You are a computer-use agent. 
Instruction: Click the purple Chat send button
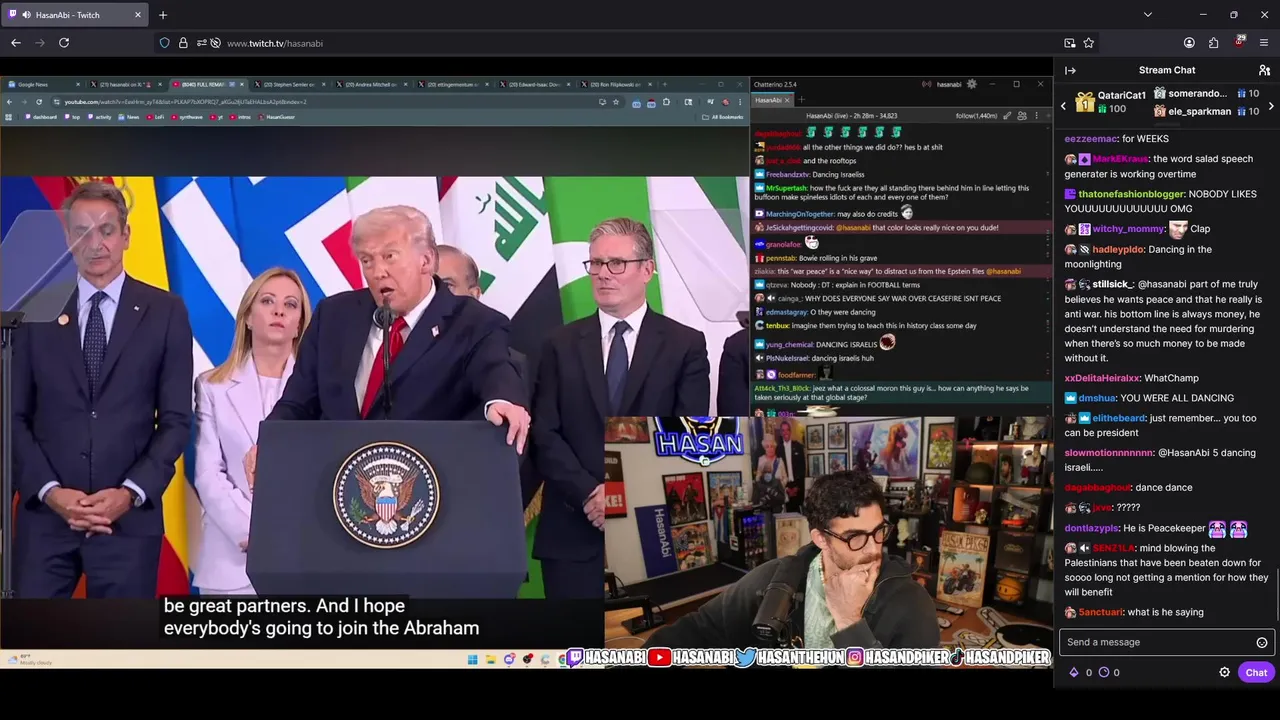click(x=1256, y=672)
